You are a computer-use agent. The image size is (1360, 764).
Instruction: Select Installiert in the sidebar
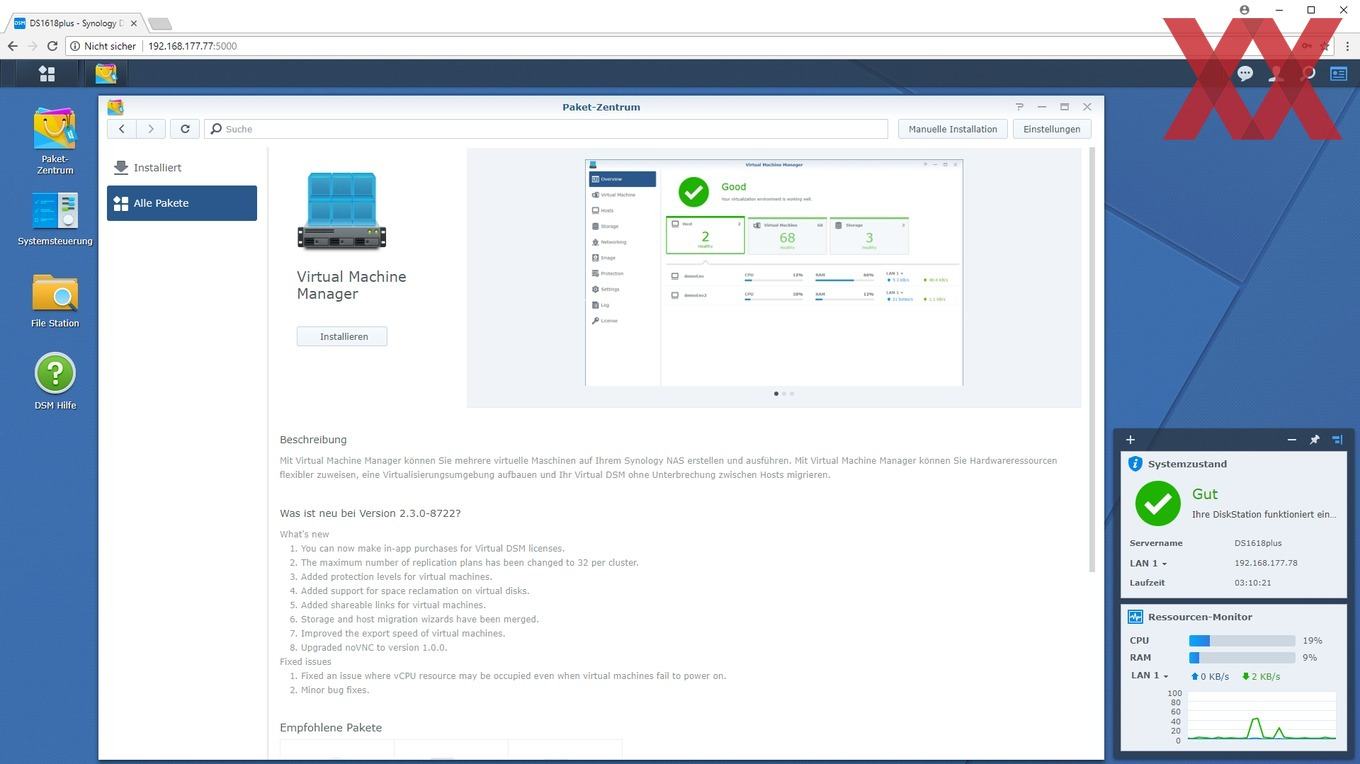pos(182,168)
